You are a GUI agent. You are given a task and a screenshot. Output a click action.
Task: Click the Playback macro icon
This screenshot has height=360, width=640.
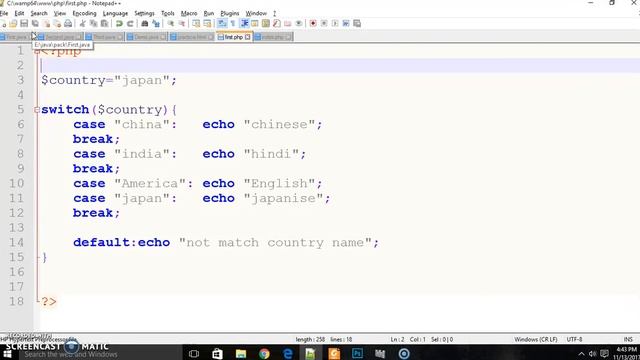tap(335, 24)
